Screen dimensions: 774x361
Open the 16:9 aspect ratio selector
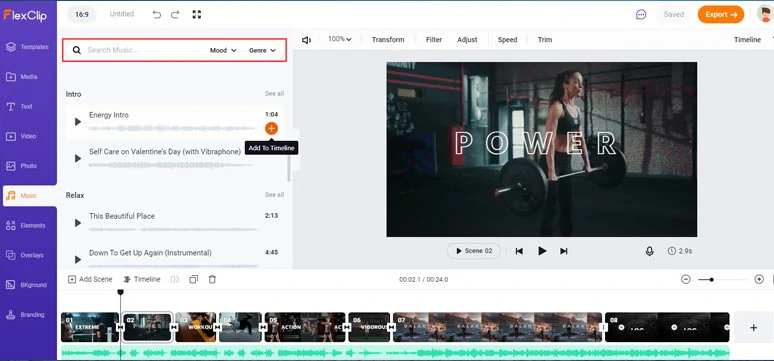point(81,14)
